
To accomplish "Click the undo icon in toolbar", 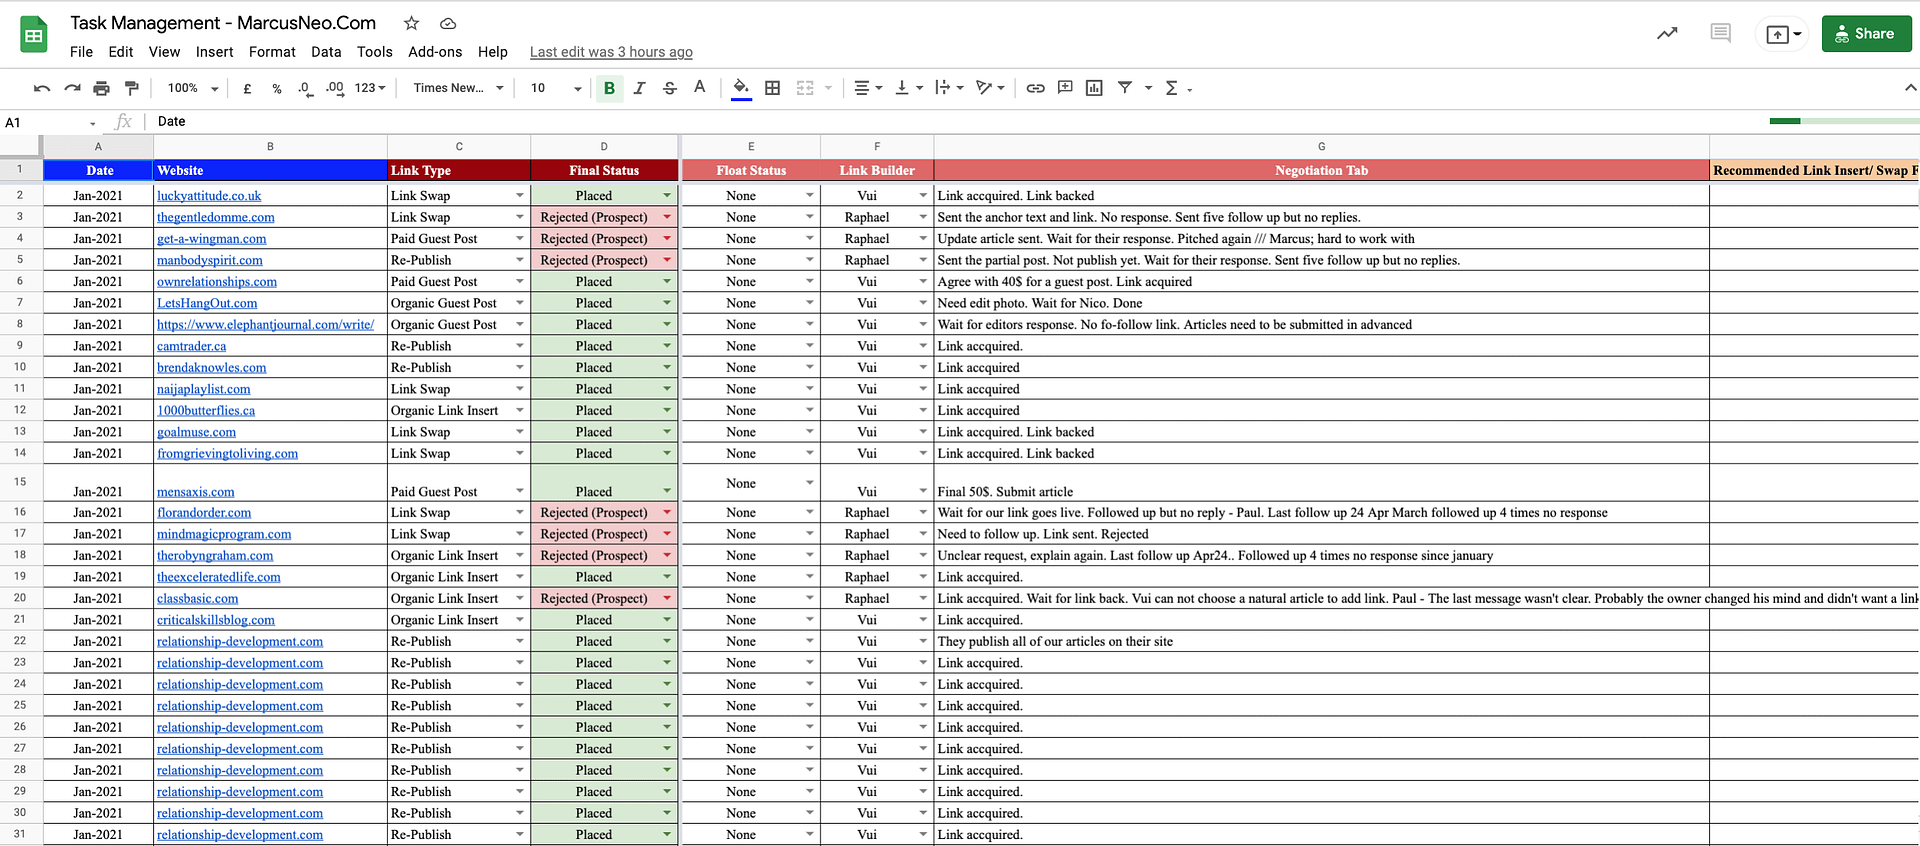I will click(41, 88).
